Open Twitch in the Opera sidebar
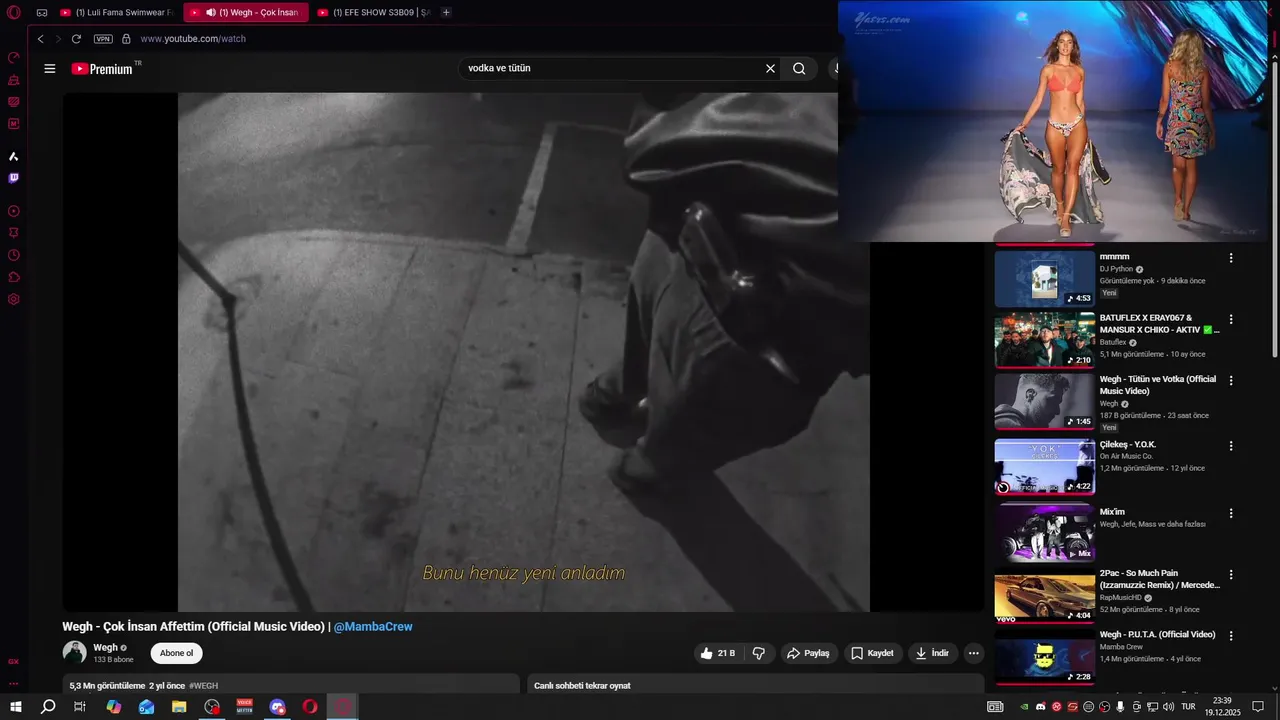Image resolution: width=1280 pixels, height=720 pixels. pos(14,178)
